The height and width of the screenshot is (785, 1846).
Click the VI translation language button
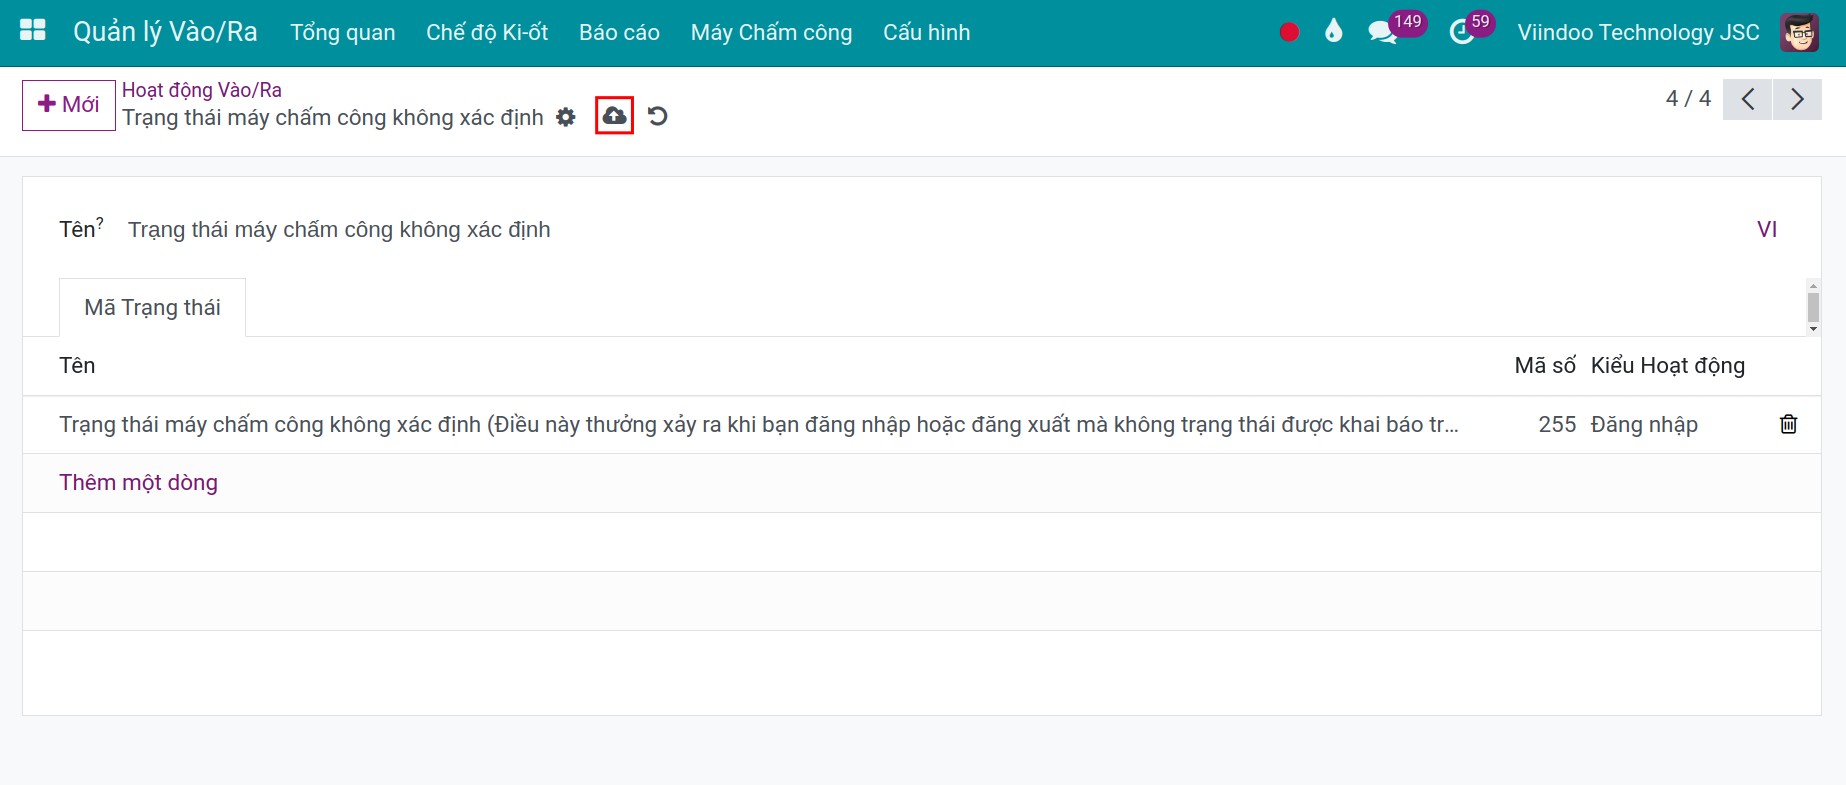click(1766, 229)
